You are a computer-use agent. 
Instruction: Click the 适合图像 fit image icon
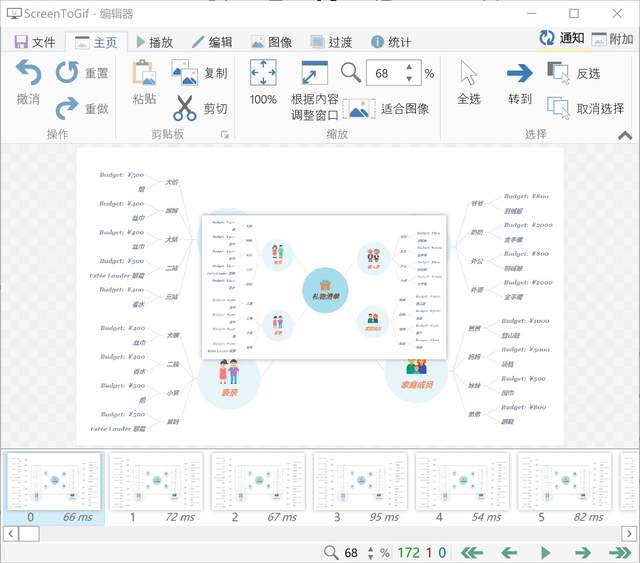click(359, 109)
